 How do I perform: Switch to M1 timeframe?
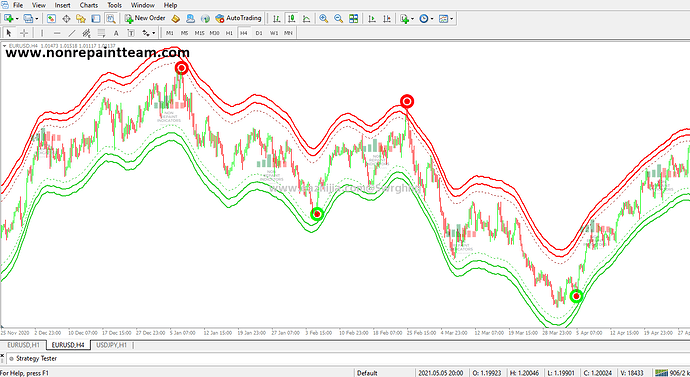point(170,33)
